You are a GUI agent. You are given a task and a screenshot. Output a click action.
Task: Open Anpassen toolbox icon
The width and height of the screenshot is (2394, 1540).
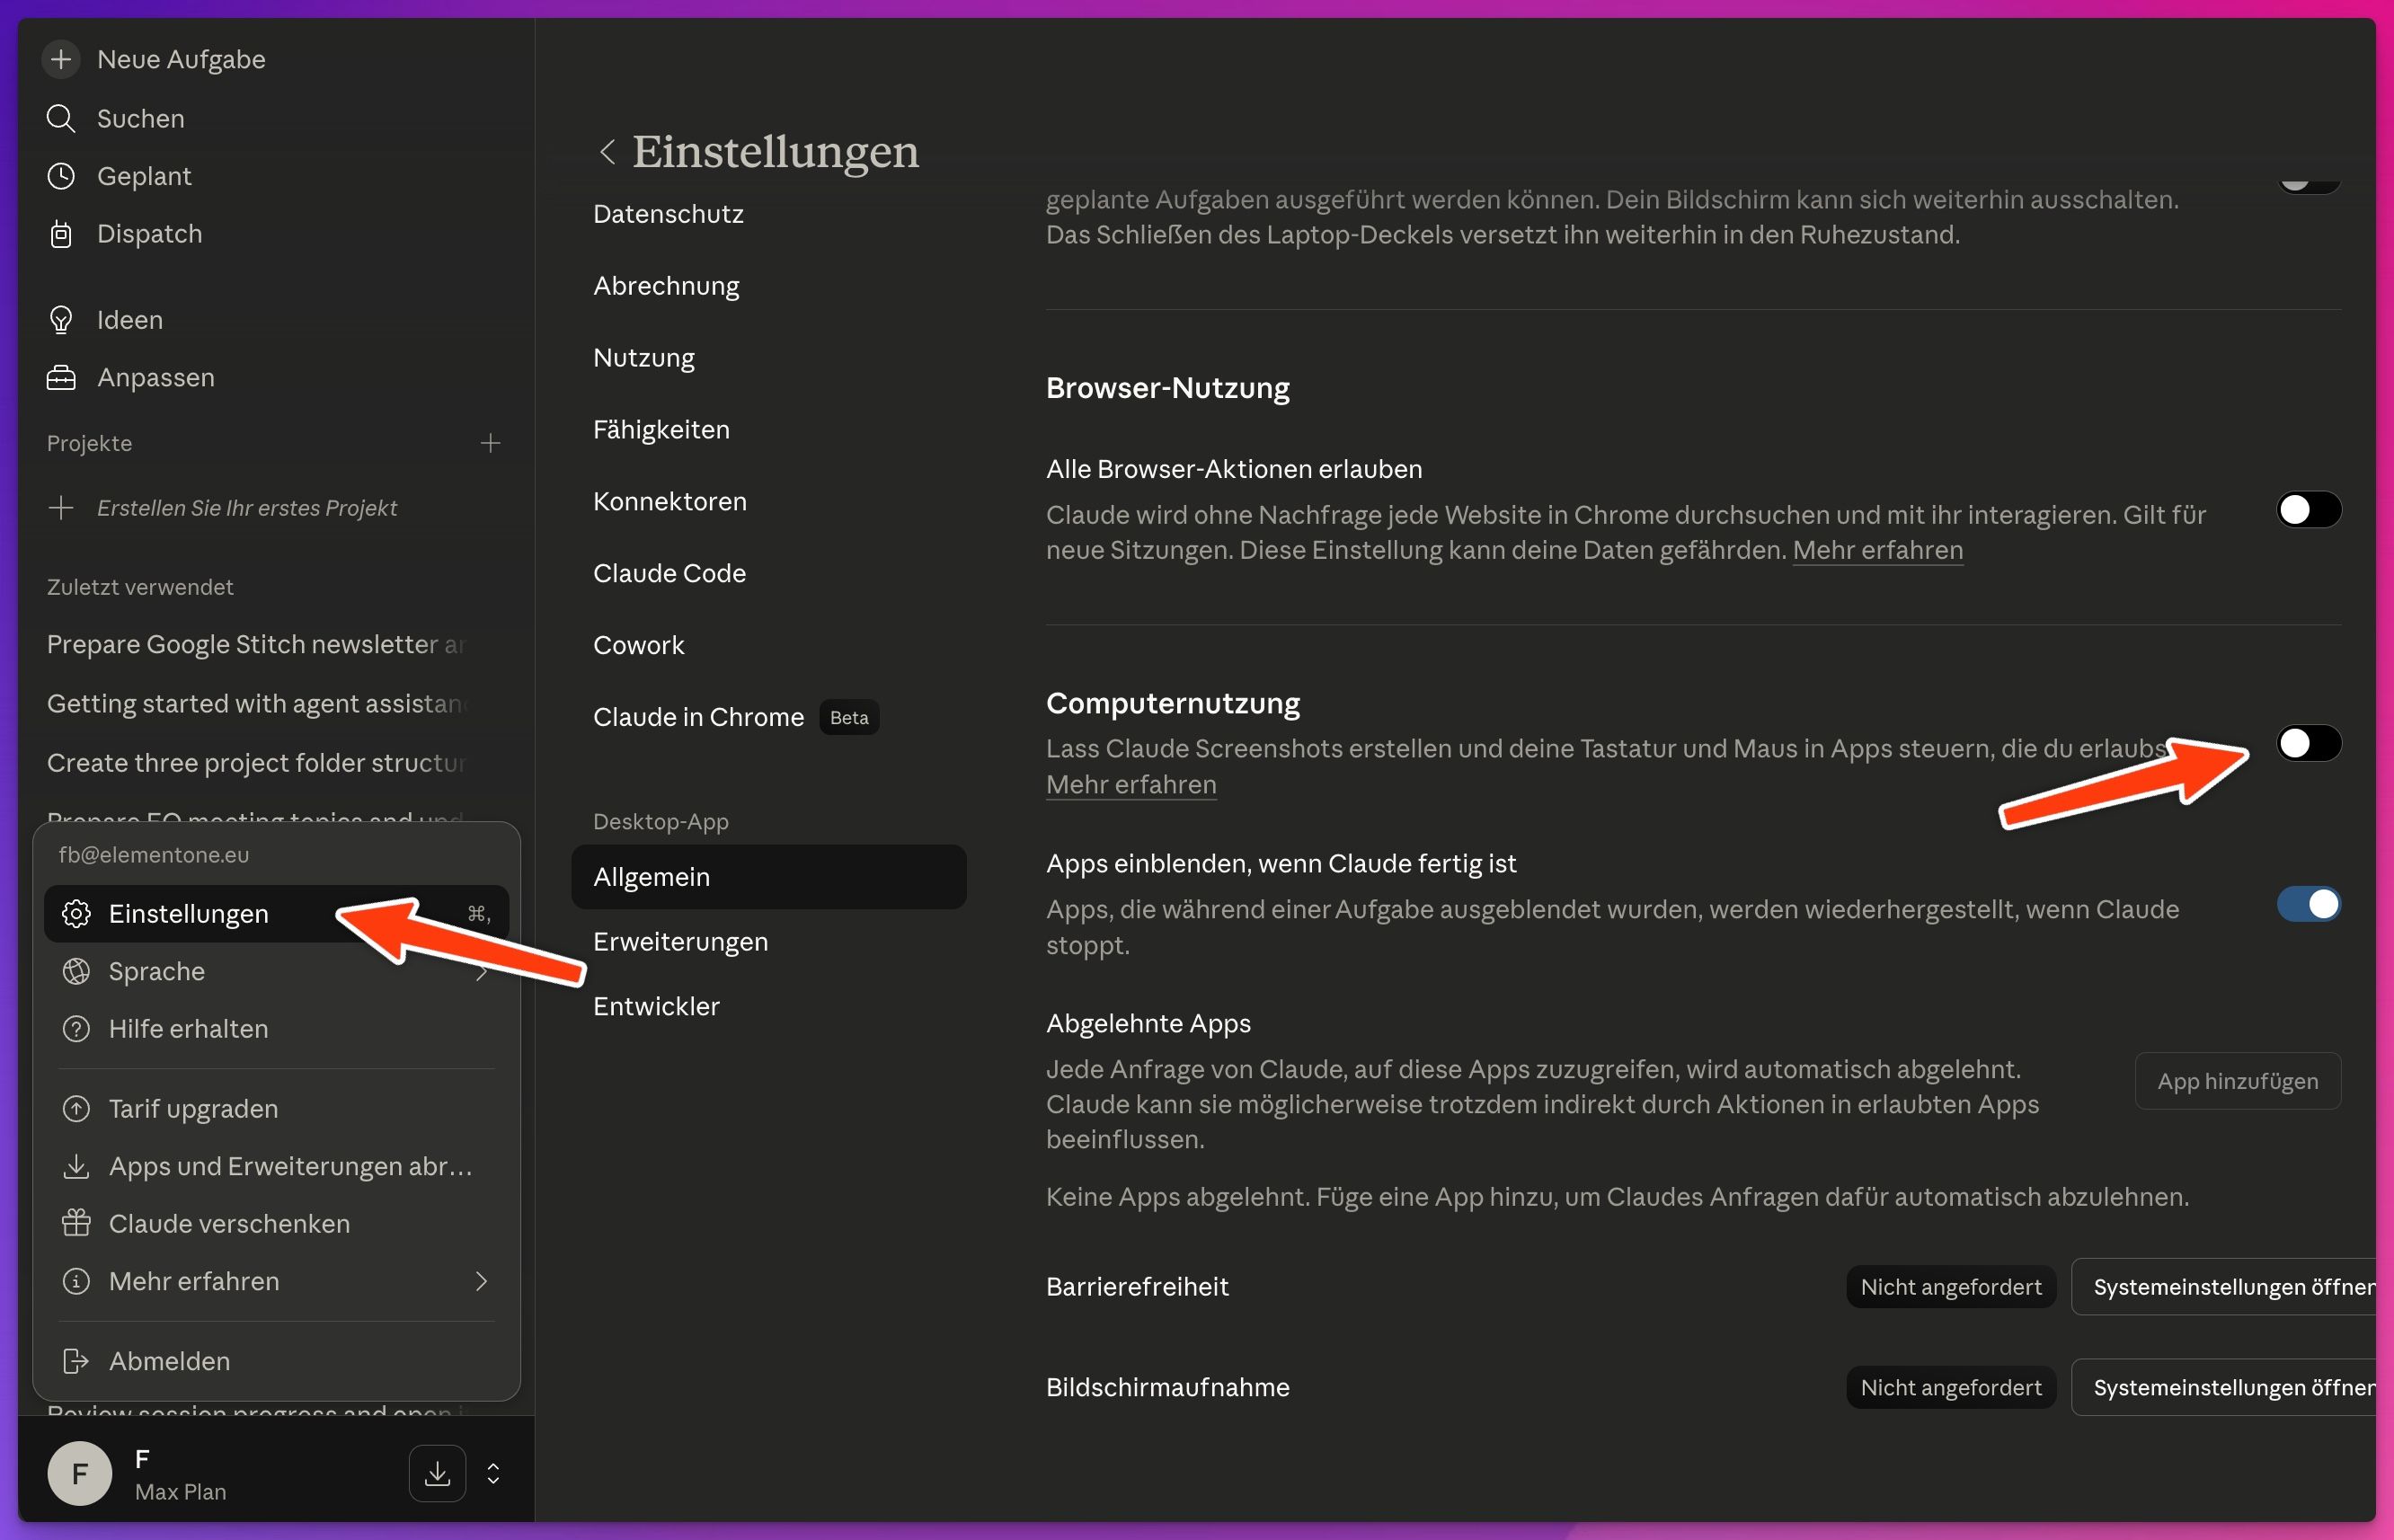(61, 378)
